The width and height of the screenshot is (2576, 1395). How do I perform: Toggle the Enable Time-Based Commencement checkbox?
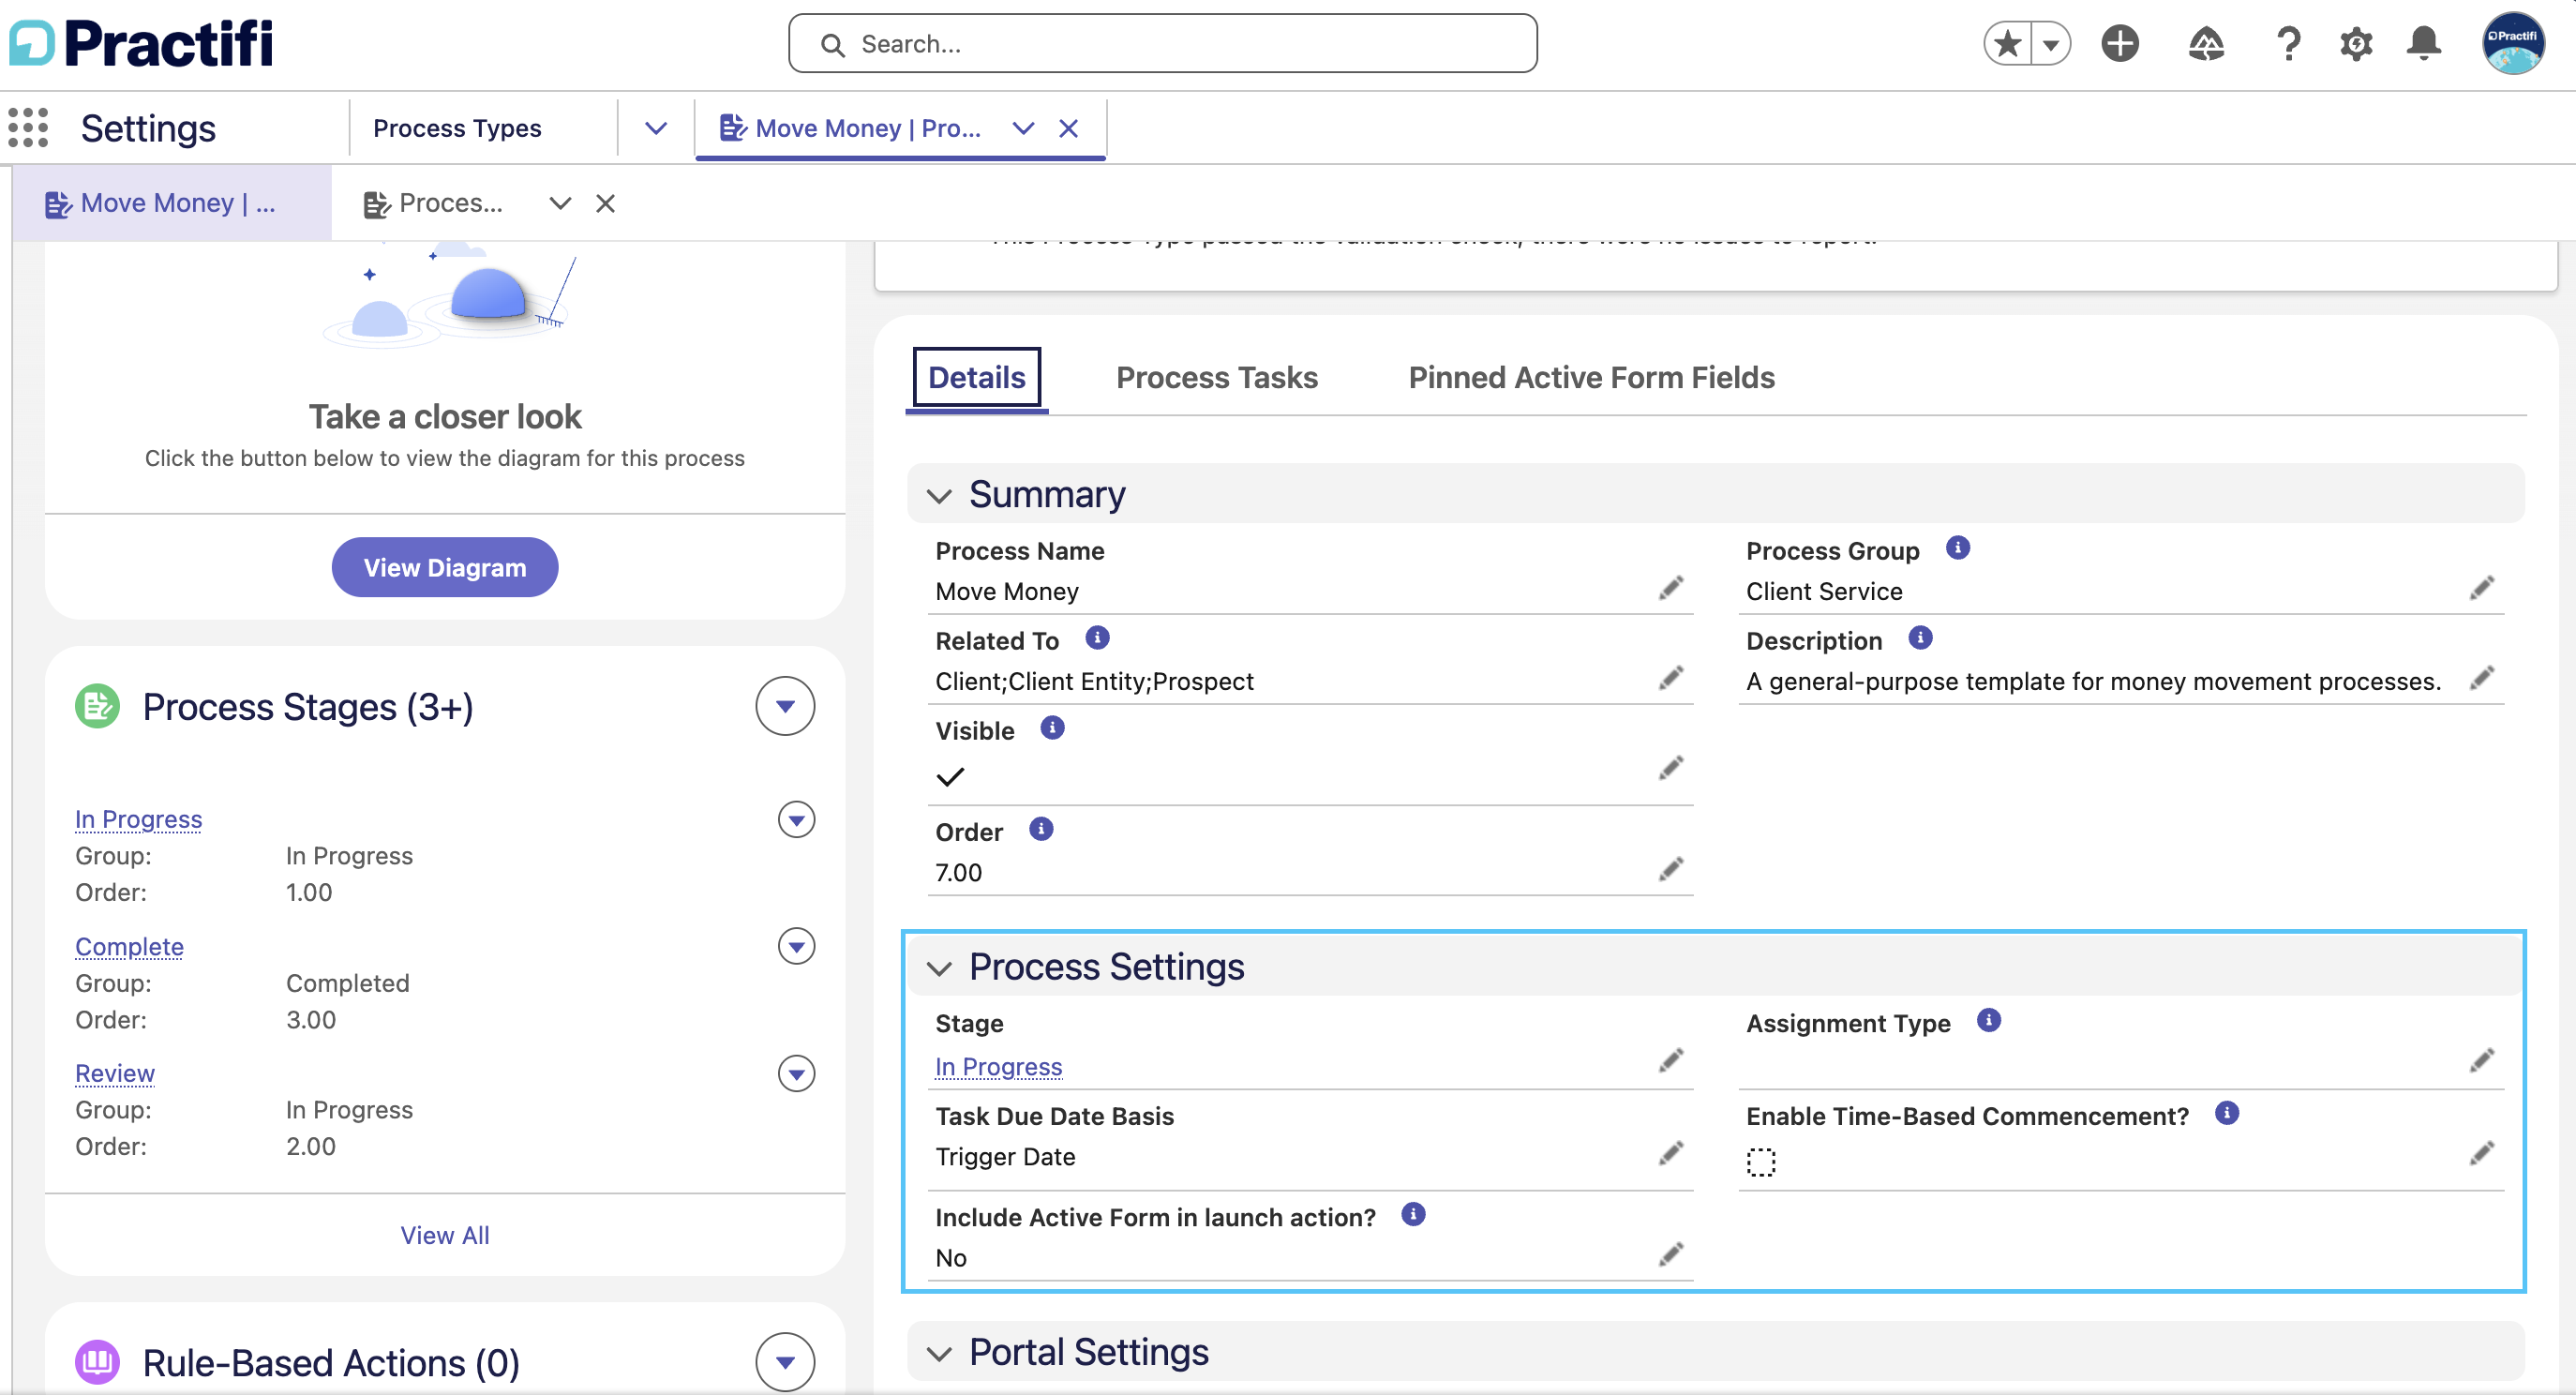[x=1761, y=1162]
